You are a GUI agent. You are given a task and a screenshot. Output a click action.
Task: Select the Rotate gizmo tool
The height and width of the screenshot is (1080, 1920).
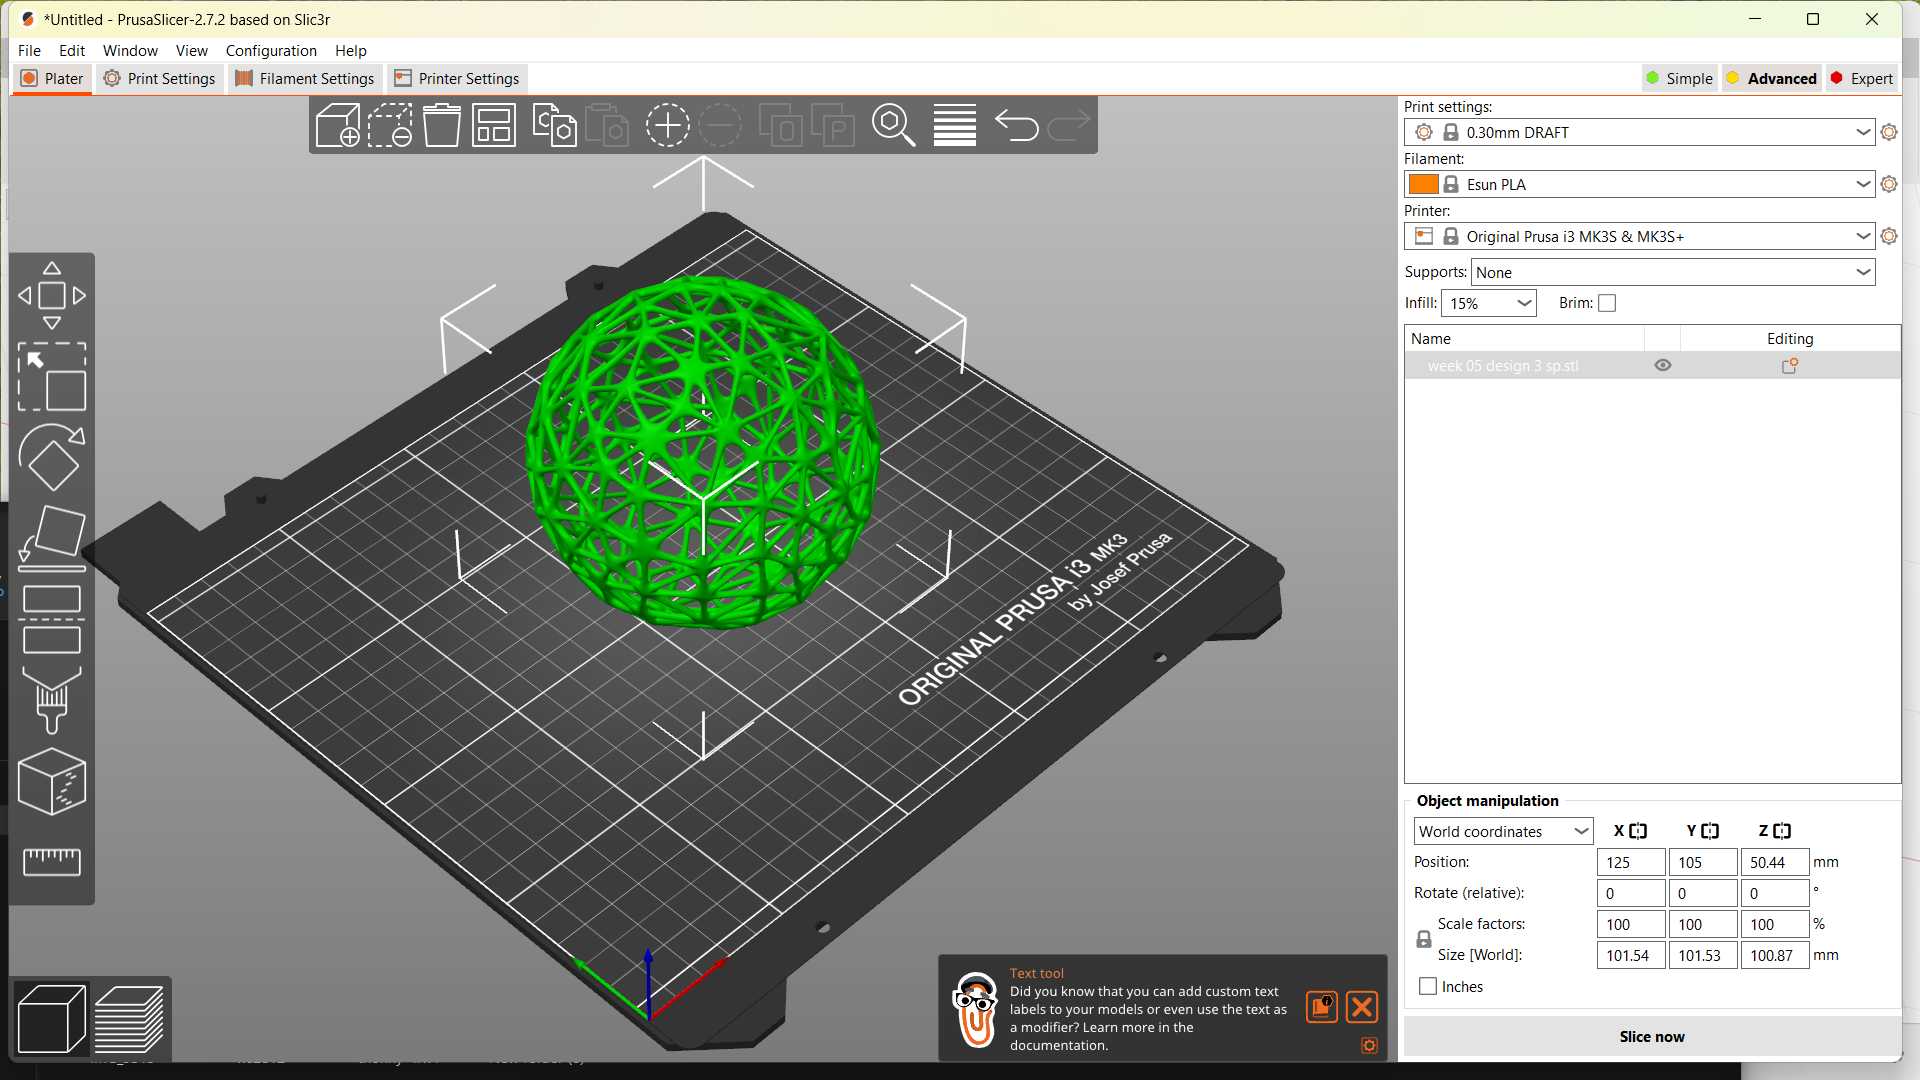point(52,457)
